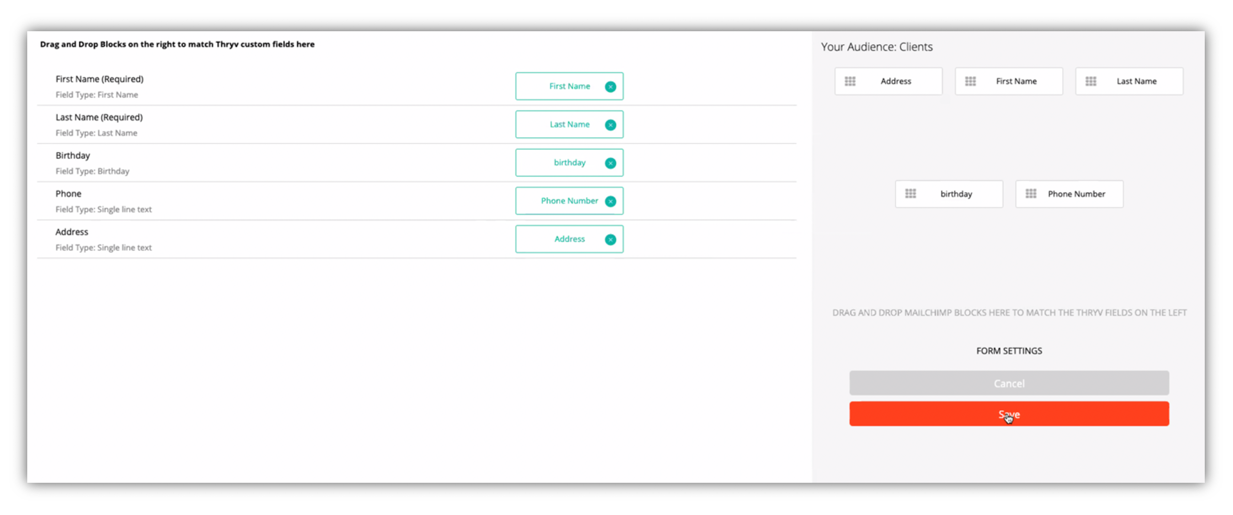Remove the Address mapped field

click(x=610, y=239)
